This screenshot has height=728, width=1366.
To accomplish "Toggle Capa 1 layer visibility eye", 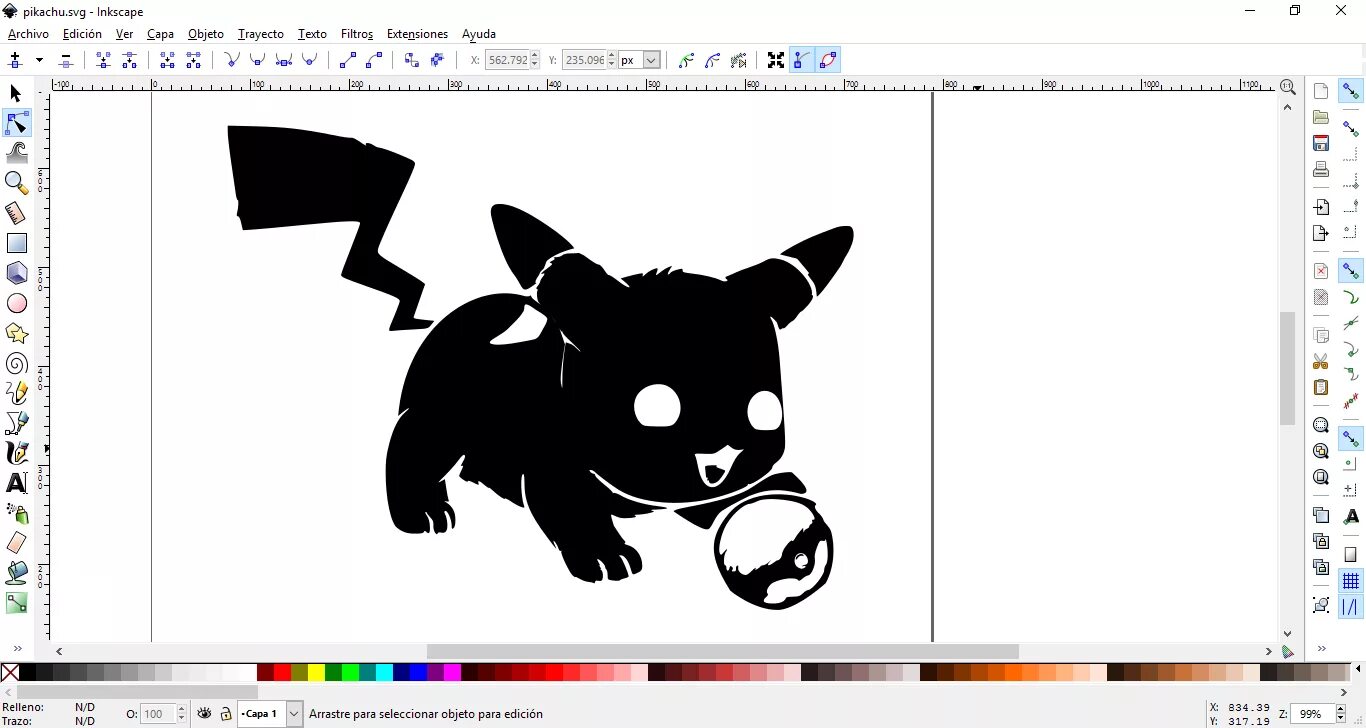I will pos(204,714).
